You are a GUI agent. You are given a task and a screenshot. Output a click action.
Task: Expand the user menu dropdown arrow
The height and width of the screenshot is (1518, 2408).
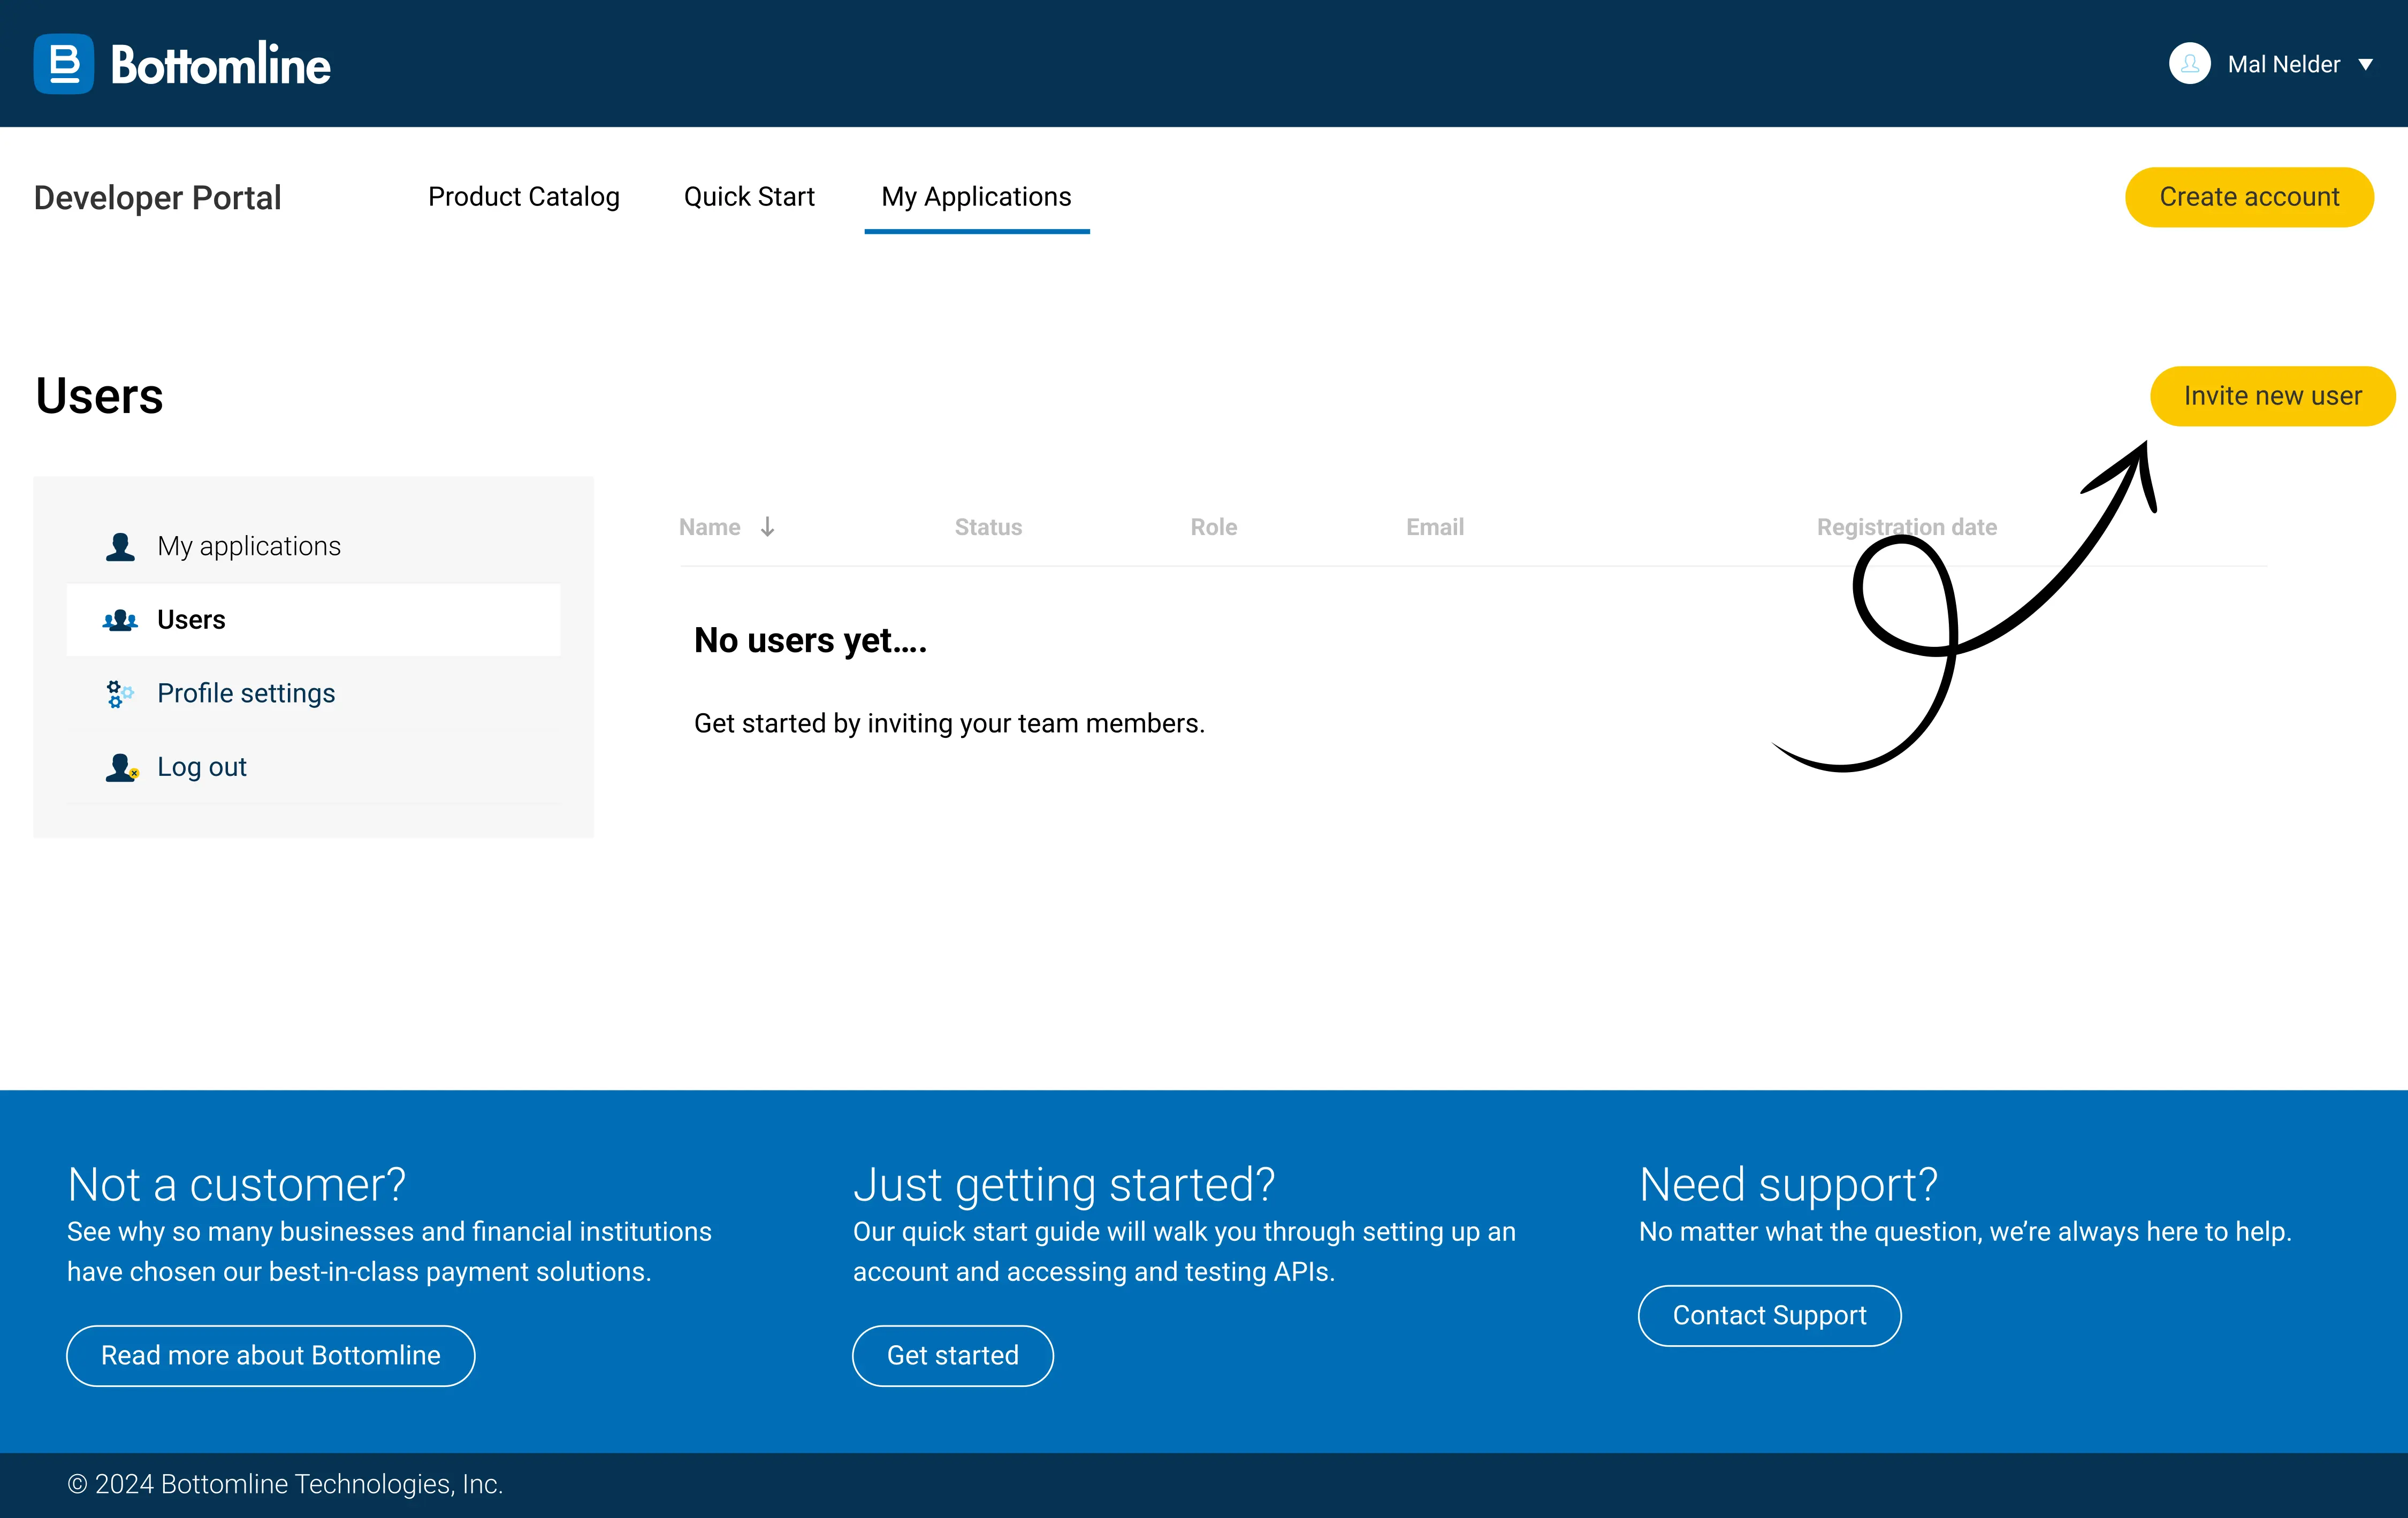click(2366, 65)
